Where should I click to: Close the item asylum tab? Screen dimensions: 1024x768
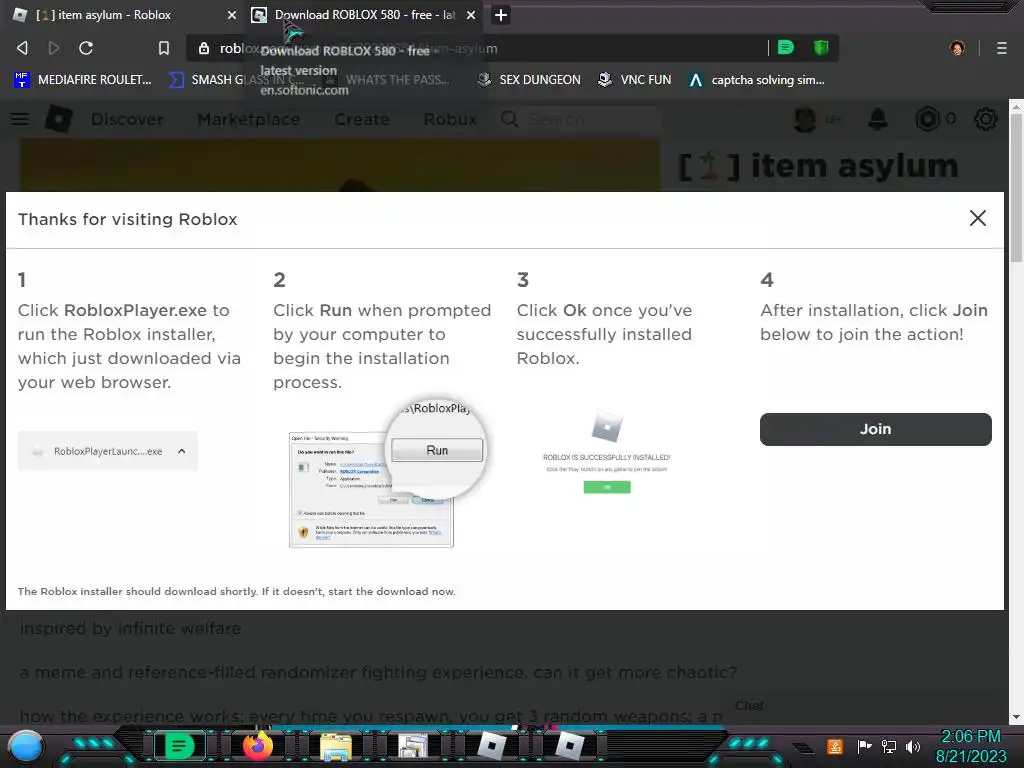pos(232,15)
